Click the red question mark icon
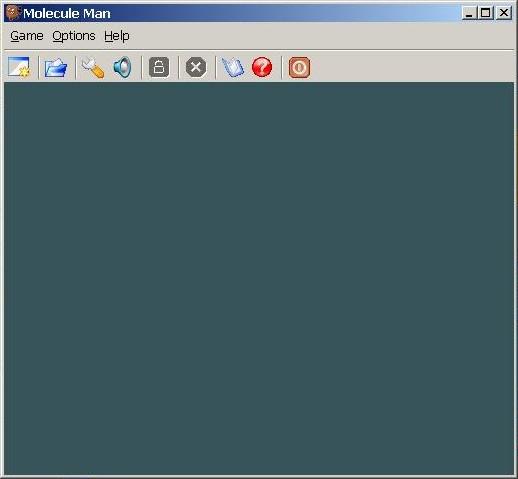 pos(262,67)
